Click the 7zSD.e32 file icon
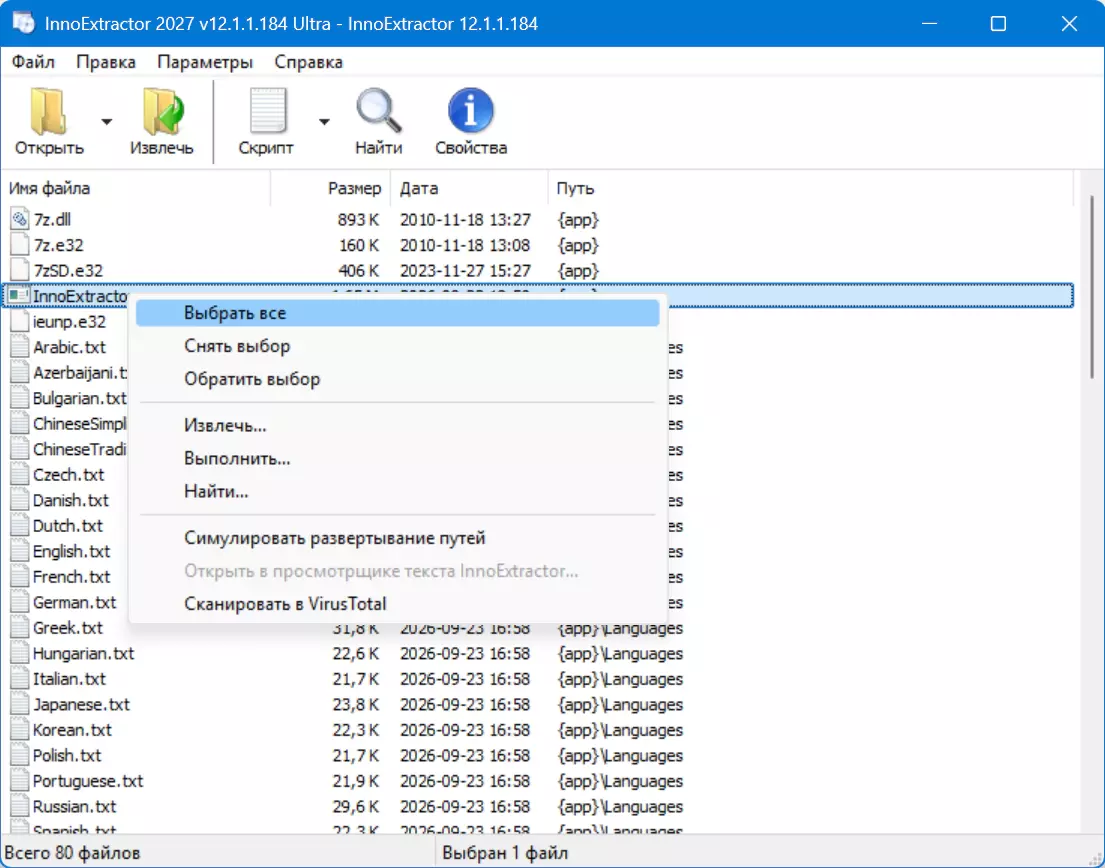Image resolution: width=1105 pixels, height=868 pixels. [20, 271]
